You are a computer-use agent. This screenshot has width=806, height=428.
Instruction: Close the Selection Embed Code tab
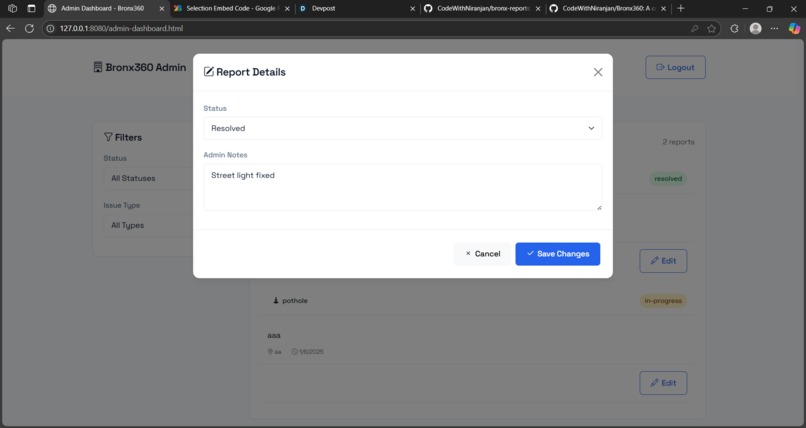287,9
